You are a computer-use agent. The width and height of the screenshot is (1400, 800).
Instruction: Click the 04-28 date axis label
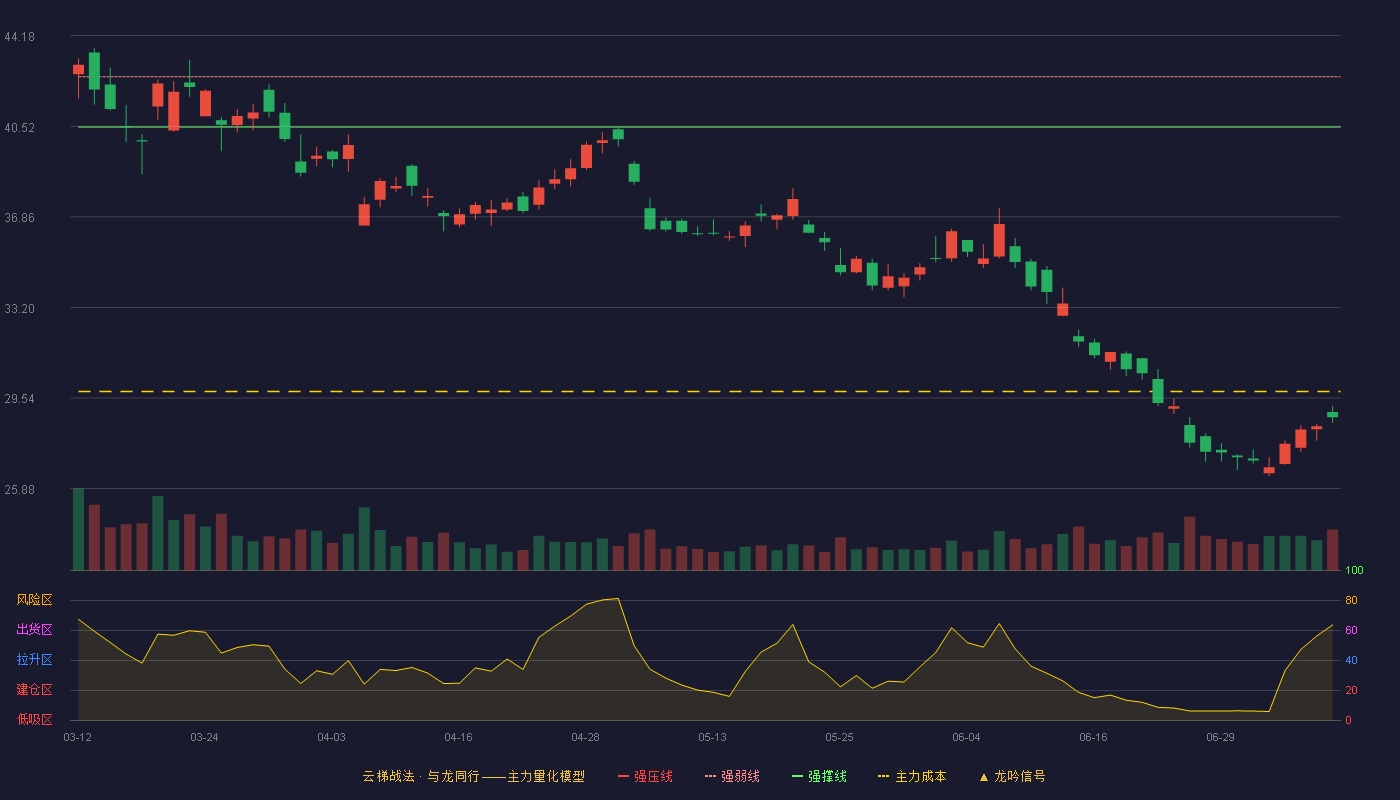pos(585,737)
